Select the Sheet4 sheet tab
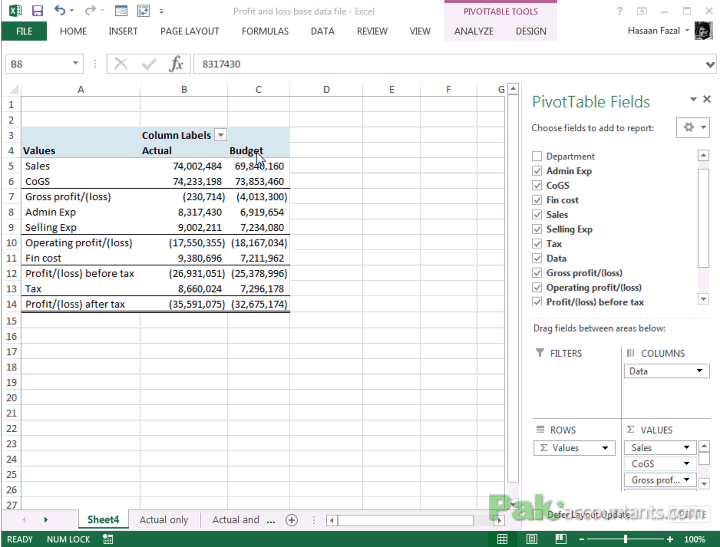Screen dimensions: 720x547 [x=103, y=519]
